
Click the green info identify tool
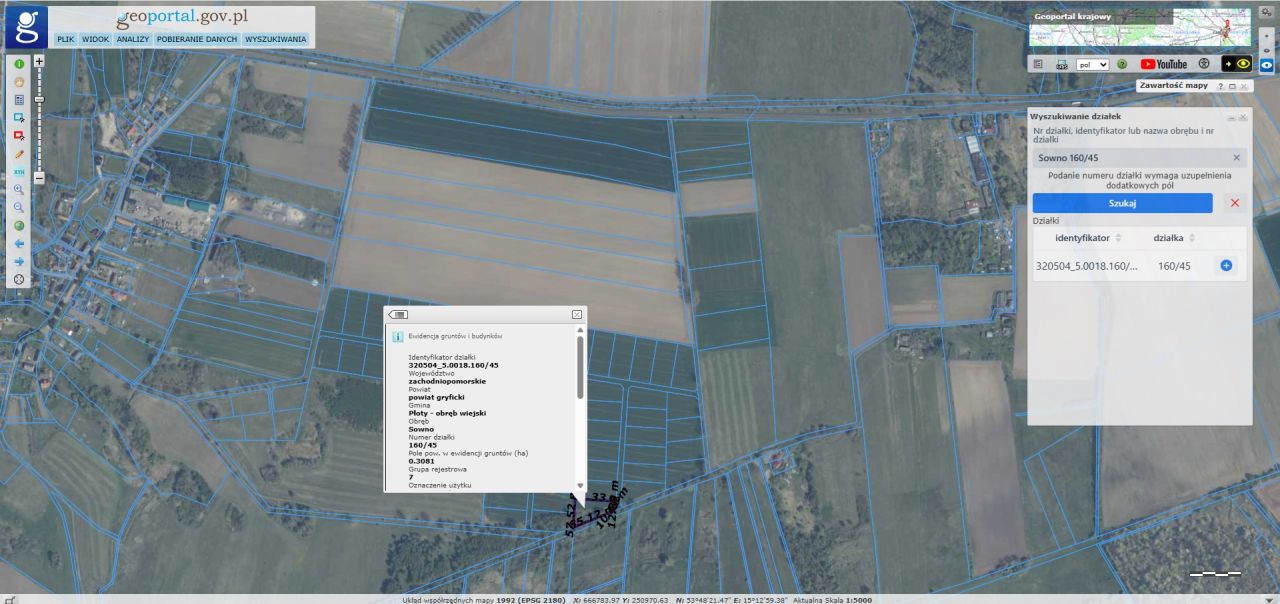(x=19, y=64)
